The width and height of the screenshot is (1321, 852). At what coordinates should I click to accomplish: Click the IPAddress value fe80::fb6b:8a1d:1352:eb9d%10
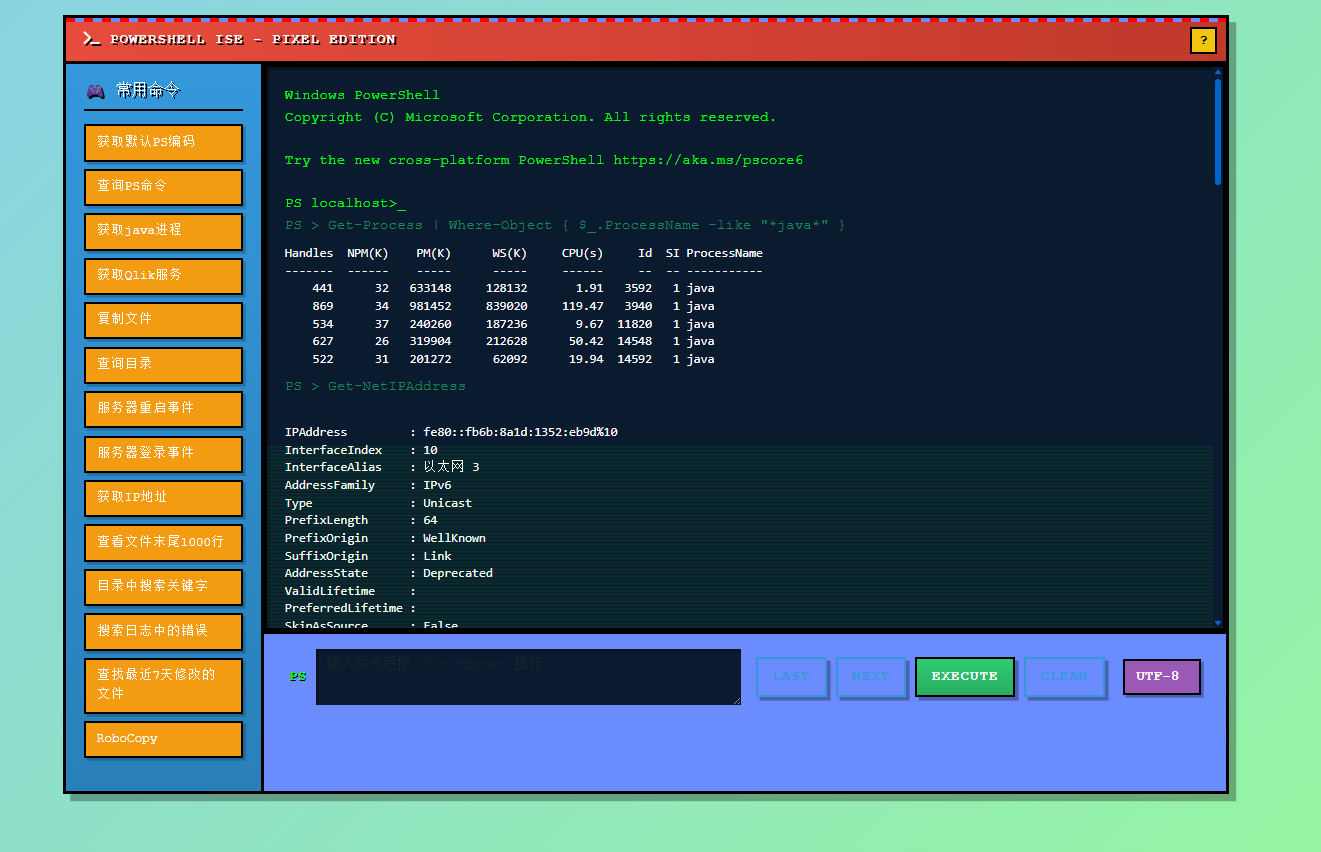click(x=520, y=432)
